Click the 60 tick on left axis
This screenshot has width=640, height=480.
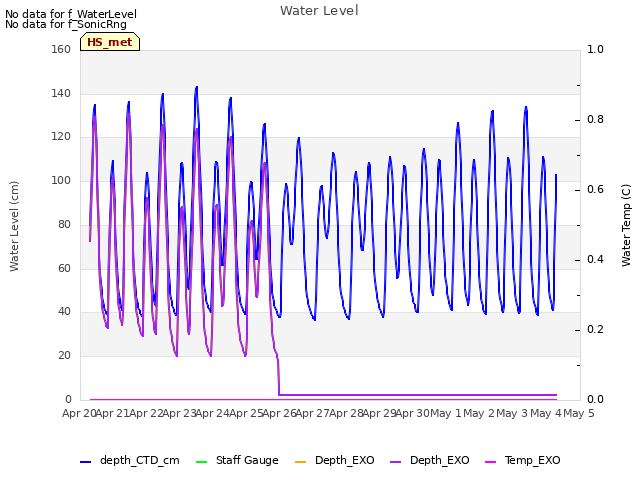click(x=64, y=269)
